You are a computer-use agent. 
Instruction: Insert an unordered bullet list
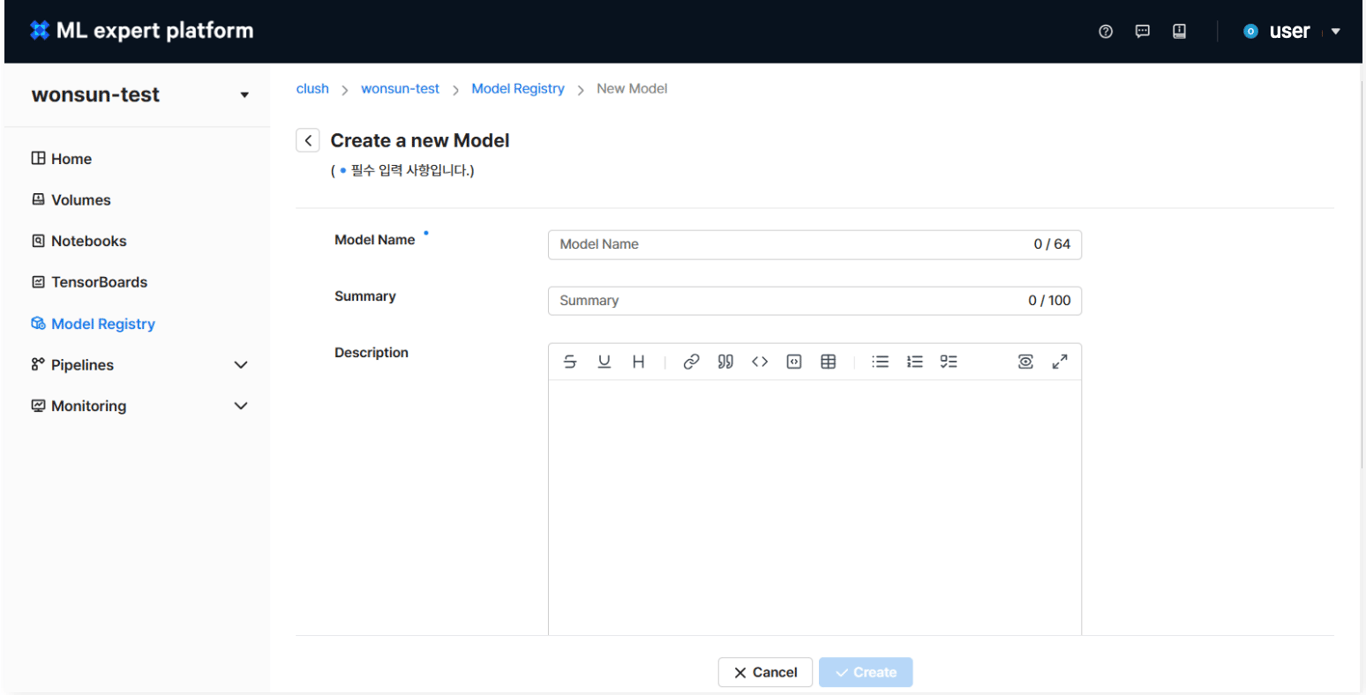pyautogui.click(x=880, y=362)
